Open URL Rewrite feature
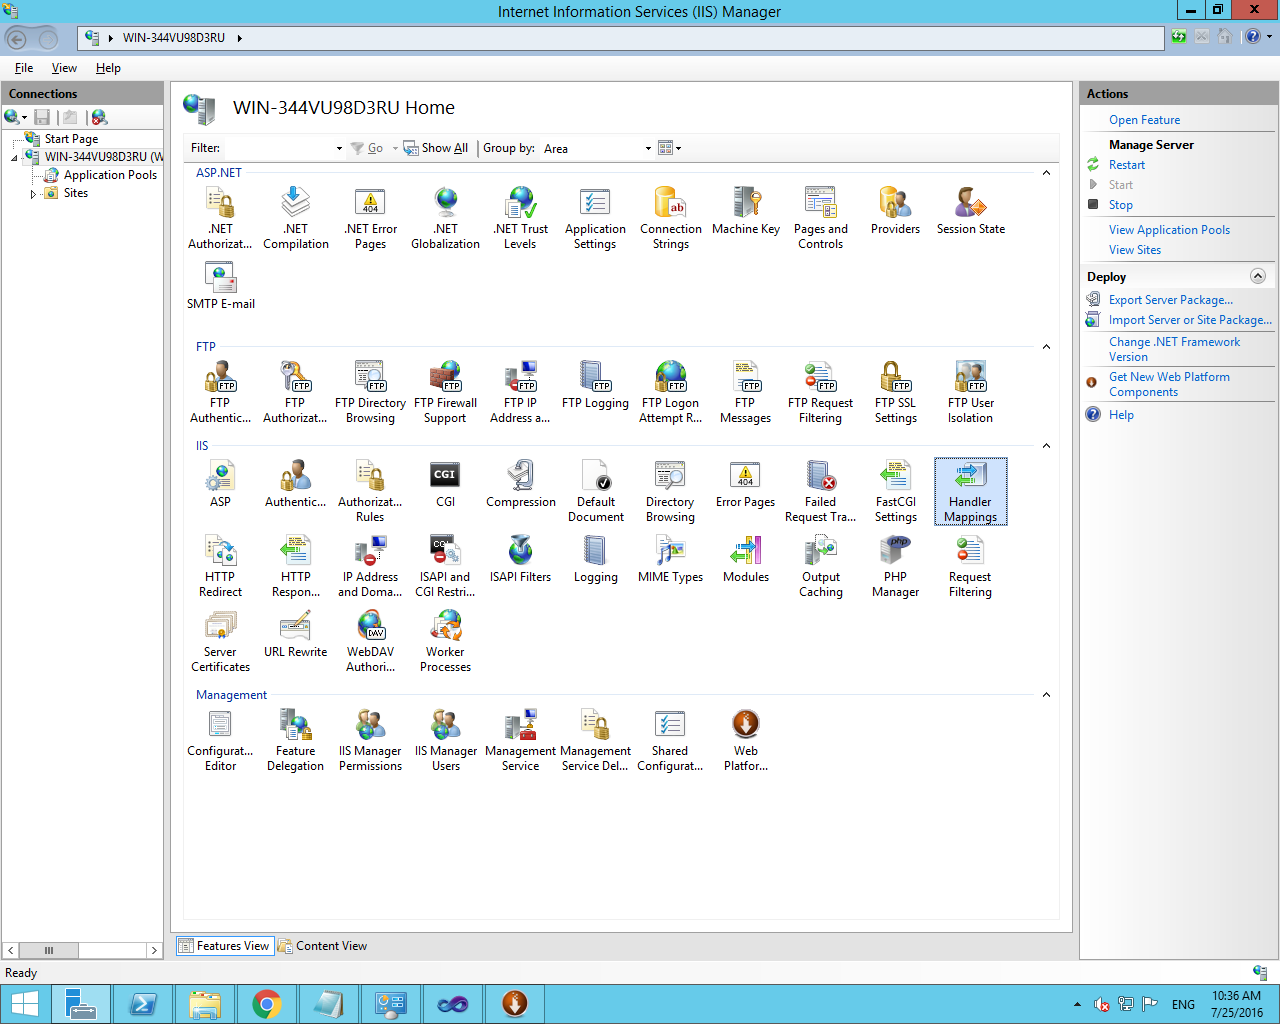The height and width of the screenshot is (1024, 1280). coord(295,634)
